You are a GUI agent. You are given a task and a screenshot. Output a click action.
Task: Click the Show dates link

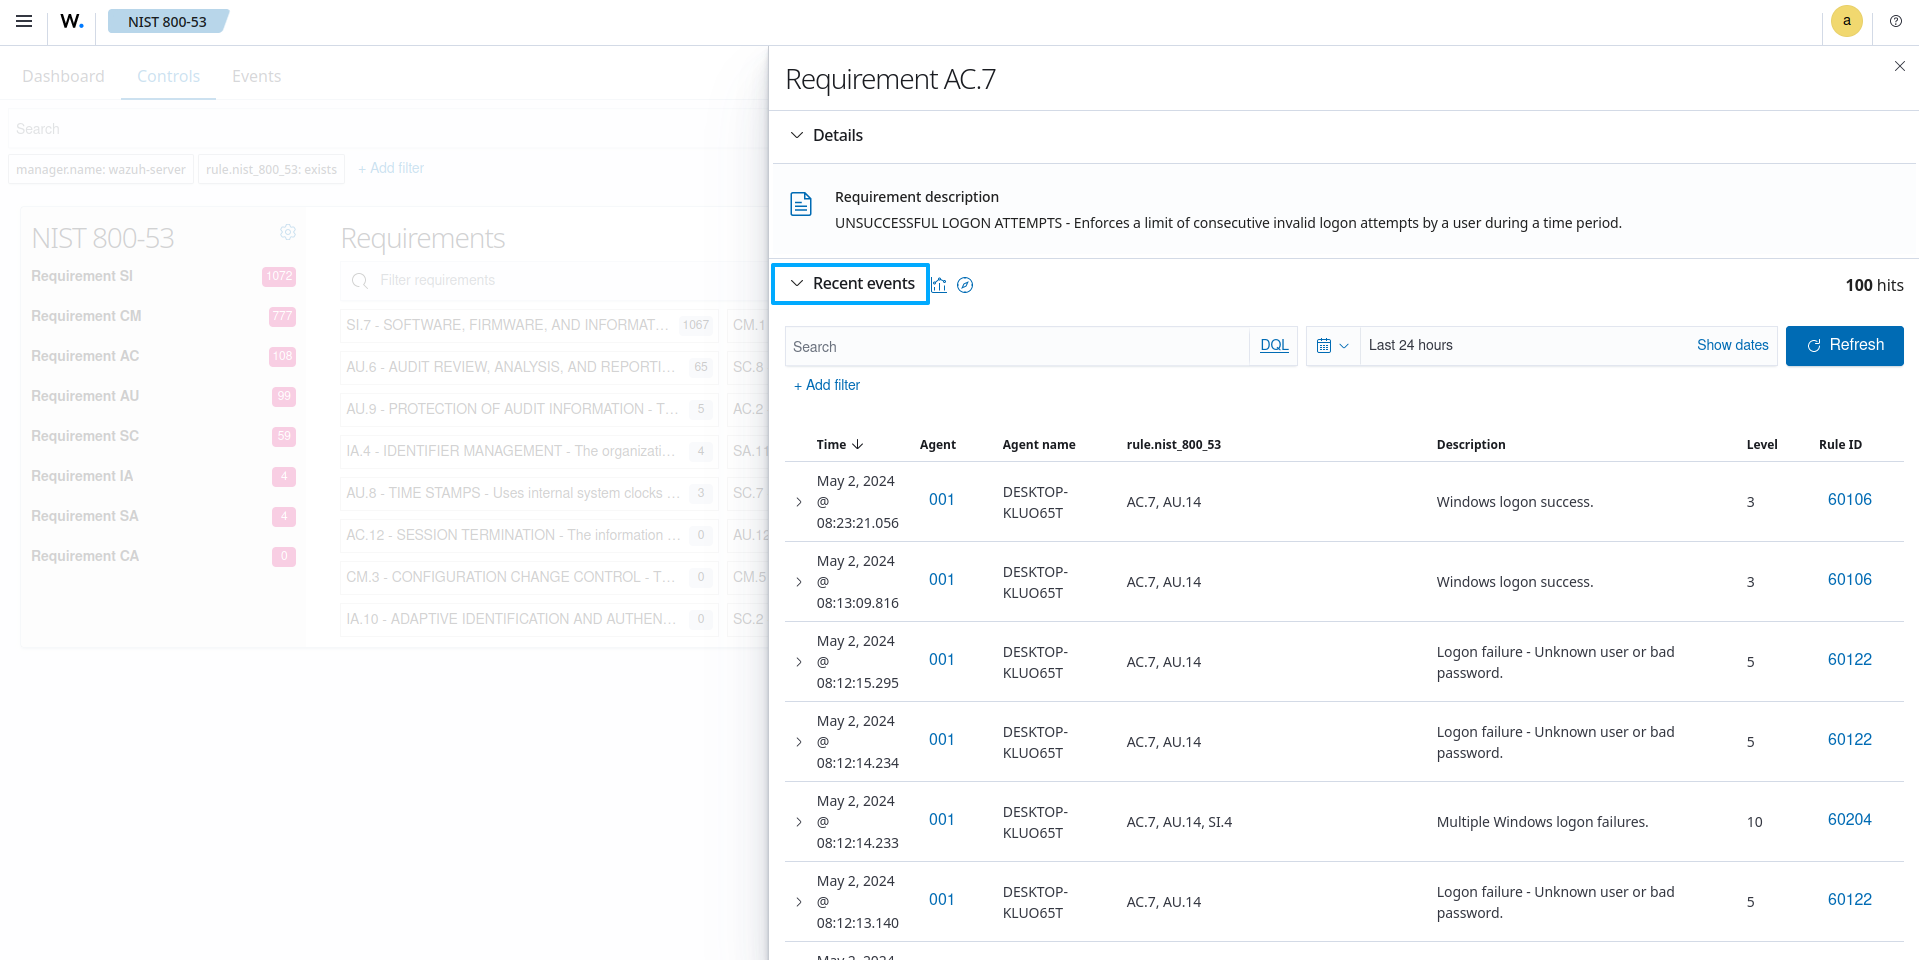click(x=1732, y=346)
